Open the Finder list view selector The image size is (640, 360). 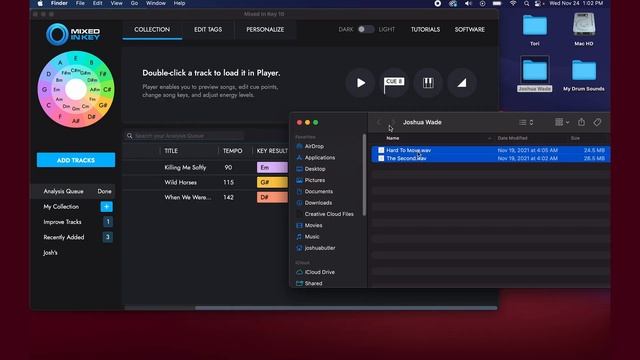(x=526, y=122)
